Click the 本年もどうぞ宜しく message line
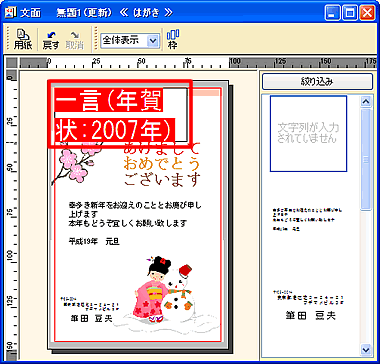Image resolution: width=380 pixels, height=364 pixels. [x=127, y=223]
